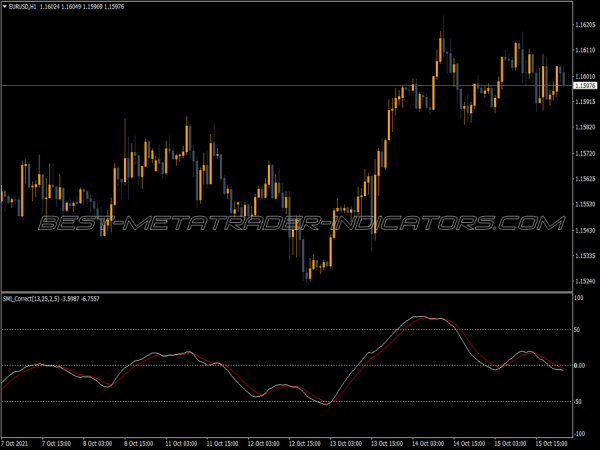Open the chart menu triangle beside EURUSD,H1
Viewport: 600px width, 450px height.
click(5, 7)
